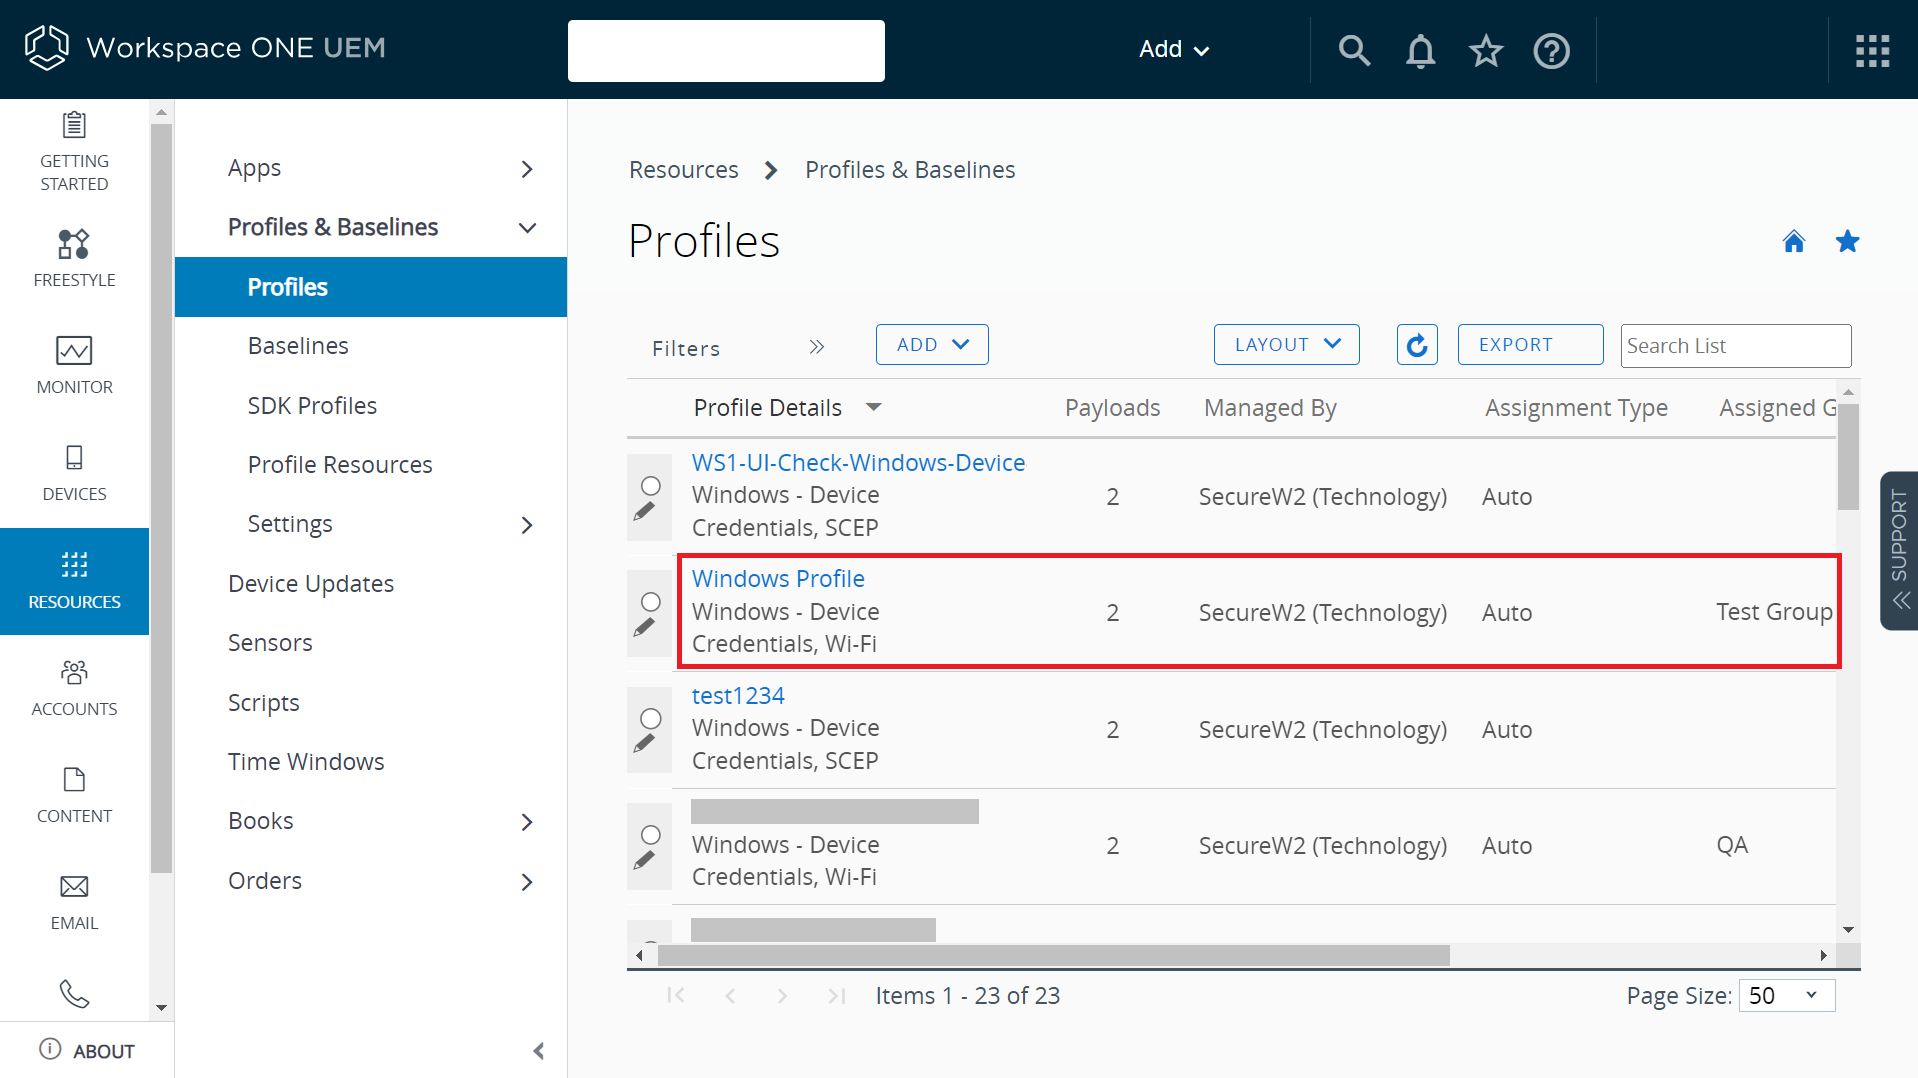The height and width of the screenshot is (1078, 1918).
Task: Refresh the profiles list
Action: (x=1416, y=345)
